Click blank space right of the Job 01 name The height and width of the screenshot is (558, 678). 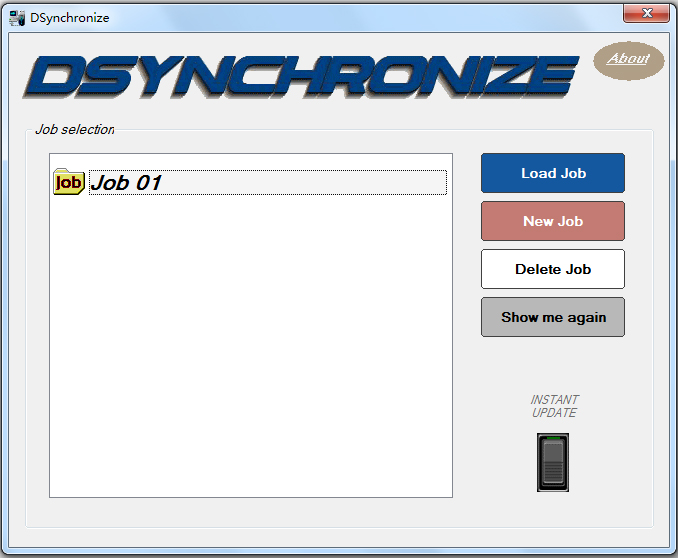coord(300,183)
